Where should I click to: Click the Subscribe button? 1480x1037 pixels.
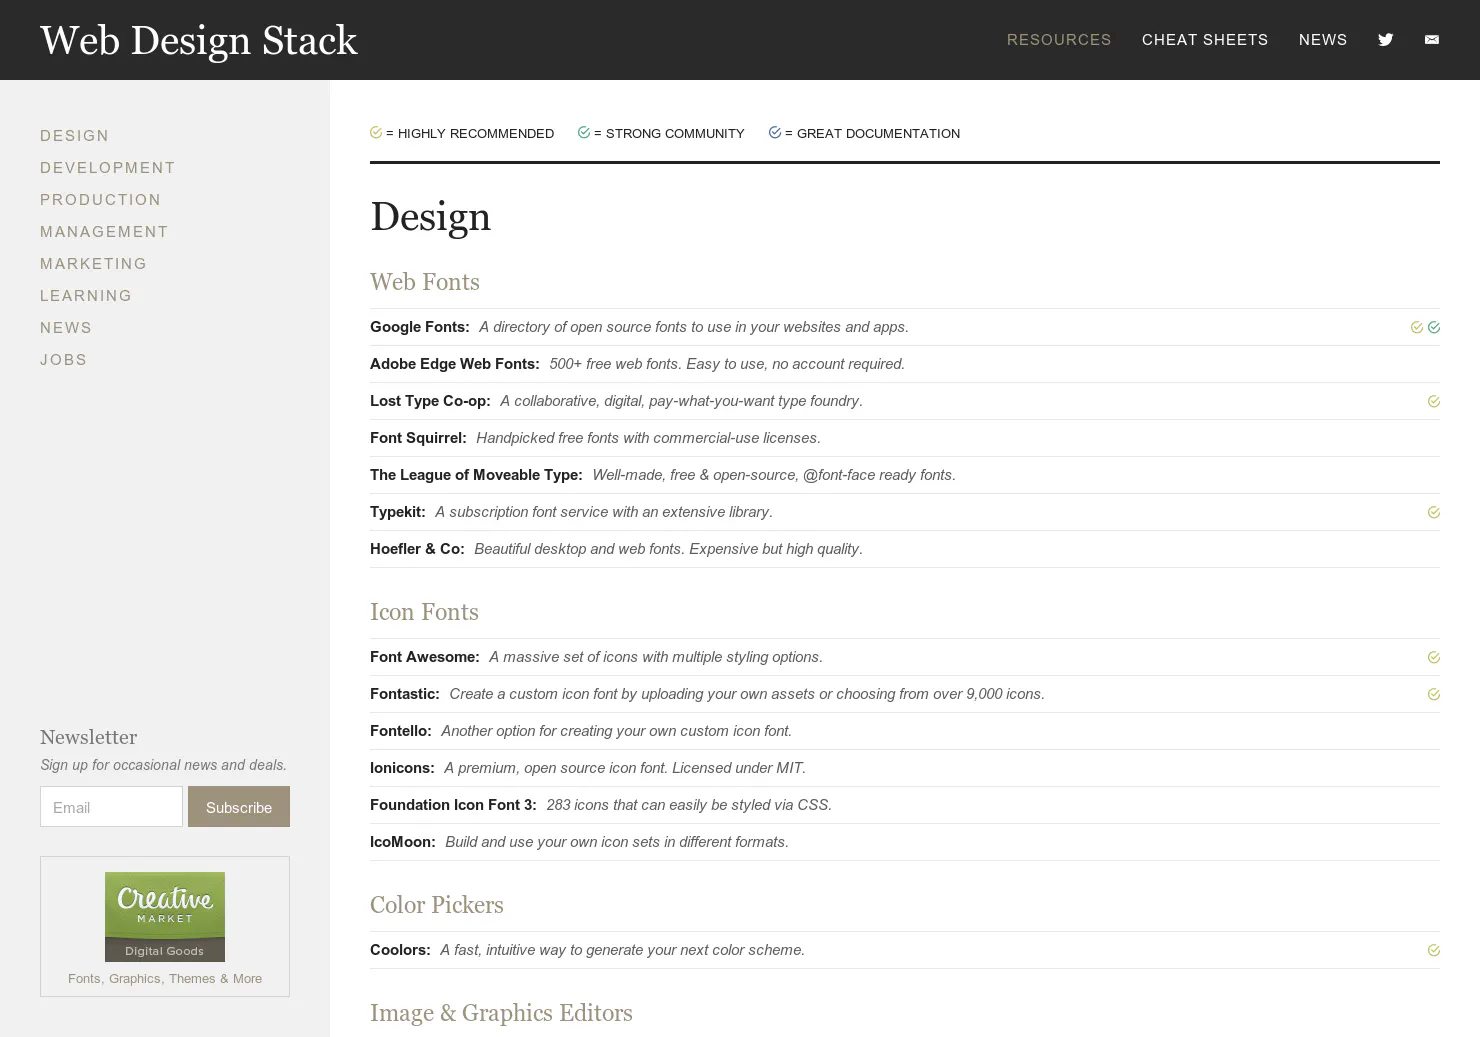239,807
